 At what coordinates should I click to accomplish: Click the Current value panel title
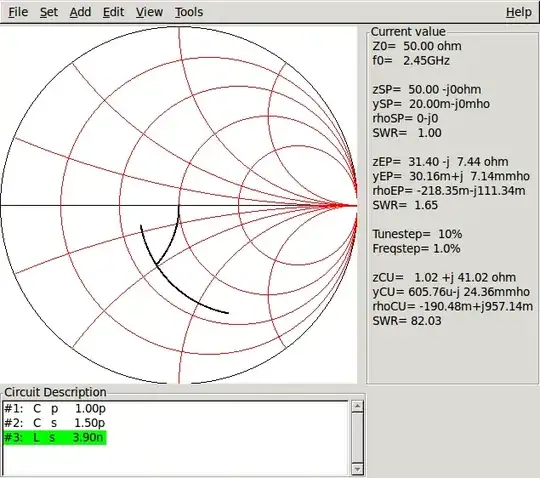tap(408, 32)
